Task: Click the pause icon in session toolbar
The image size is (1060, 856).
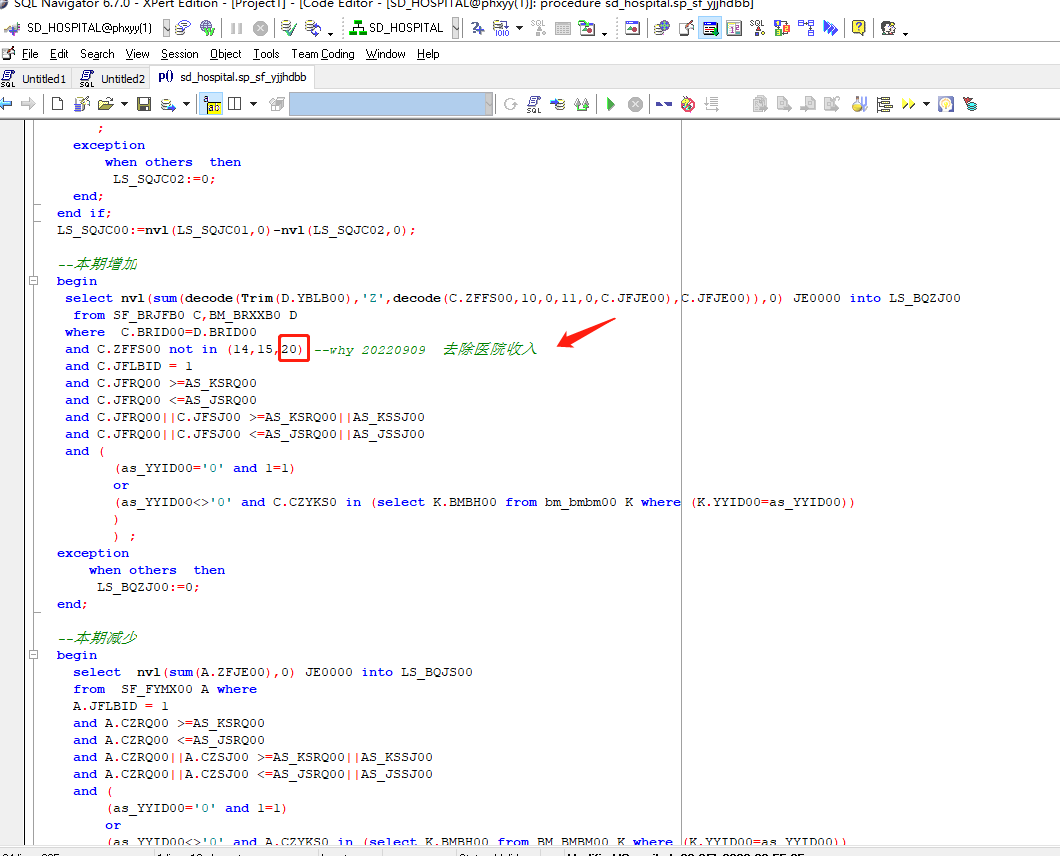Action: pos(237,28)
